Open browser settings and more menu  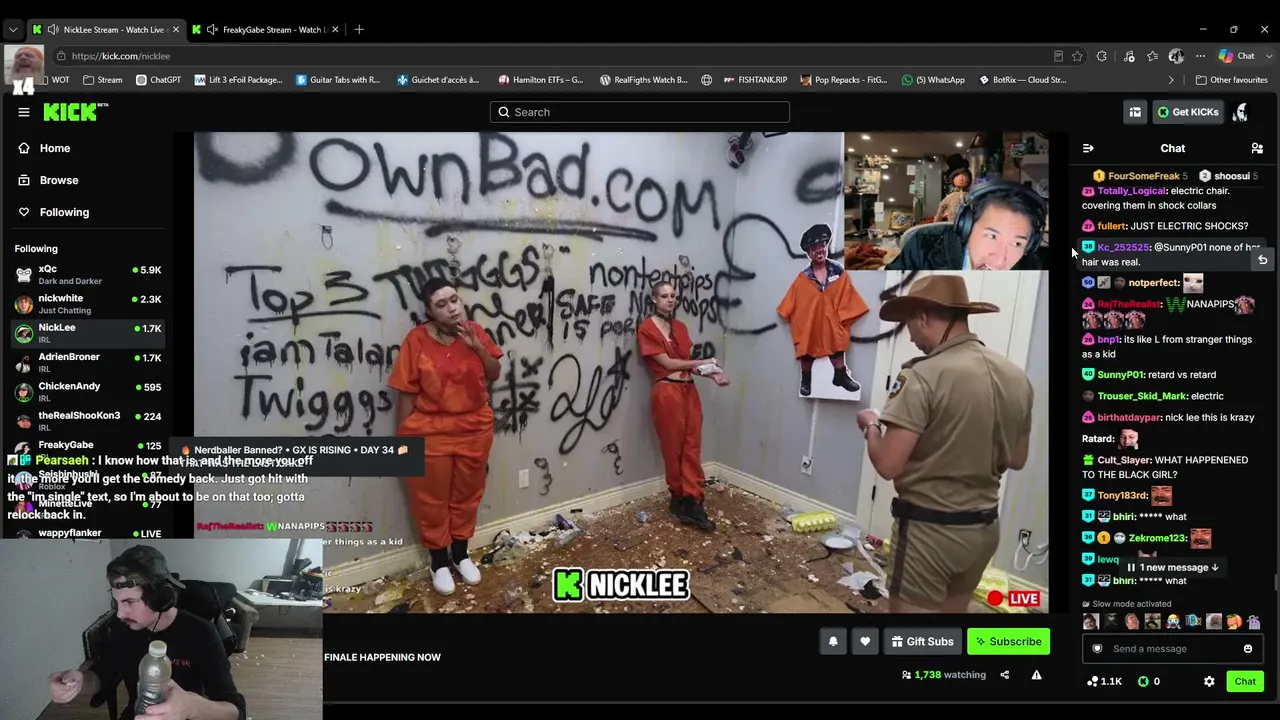pos(1200,56)
